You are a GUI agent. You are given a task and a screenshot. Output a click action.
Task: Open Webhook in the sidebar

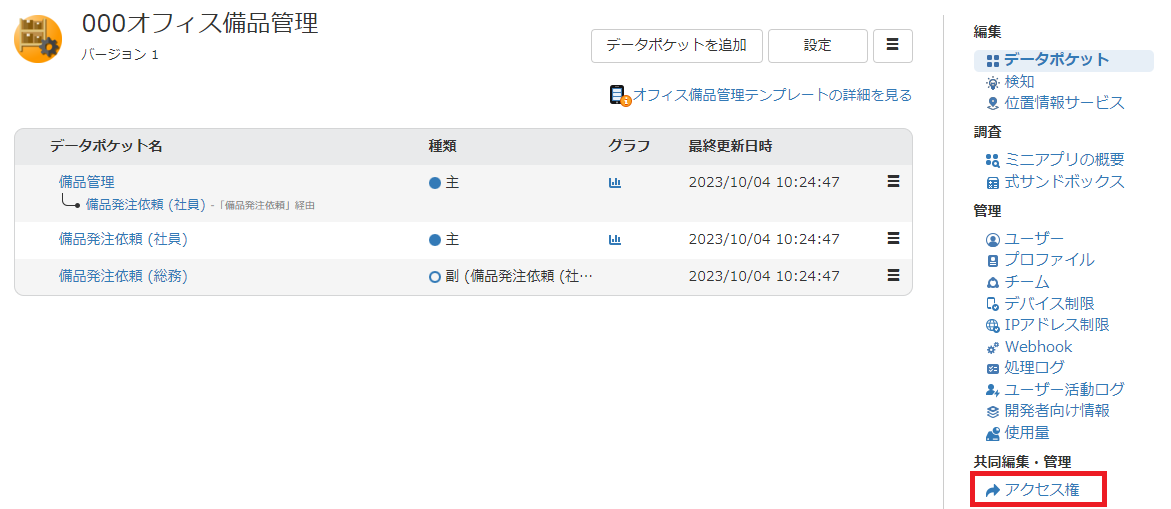click(x=1038, y=347)
